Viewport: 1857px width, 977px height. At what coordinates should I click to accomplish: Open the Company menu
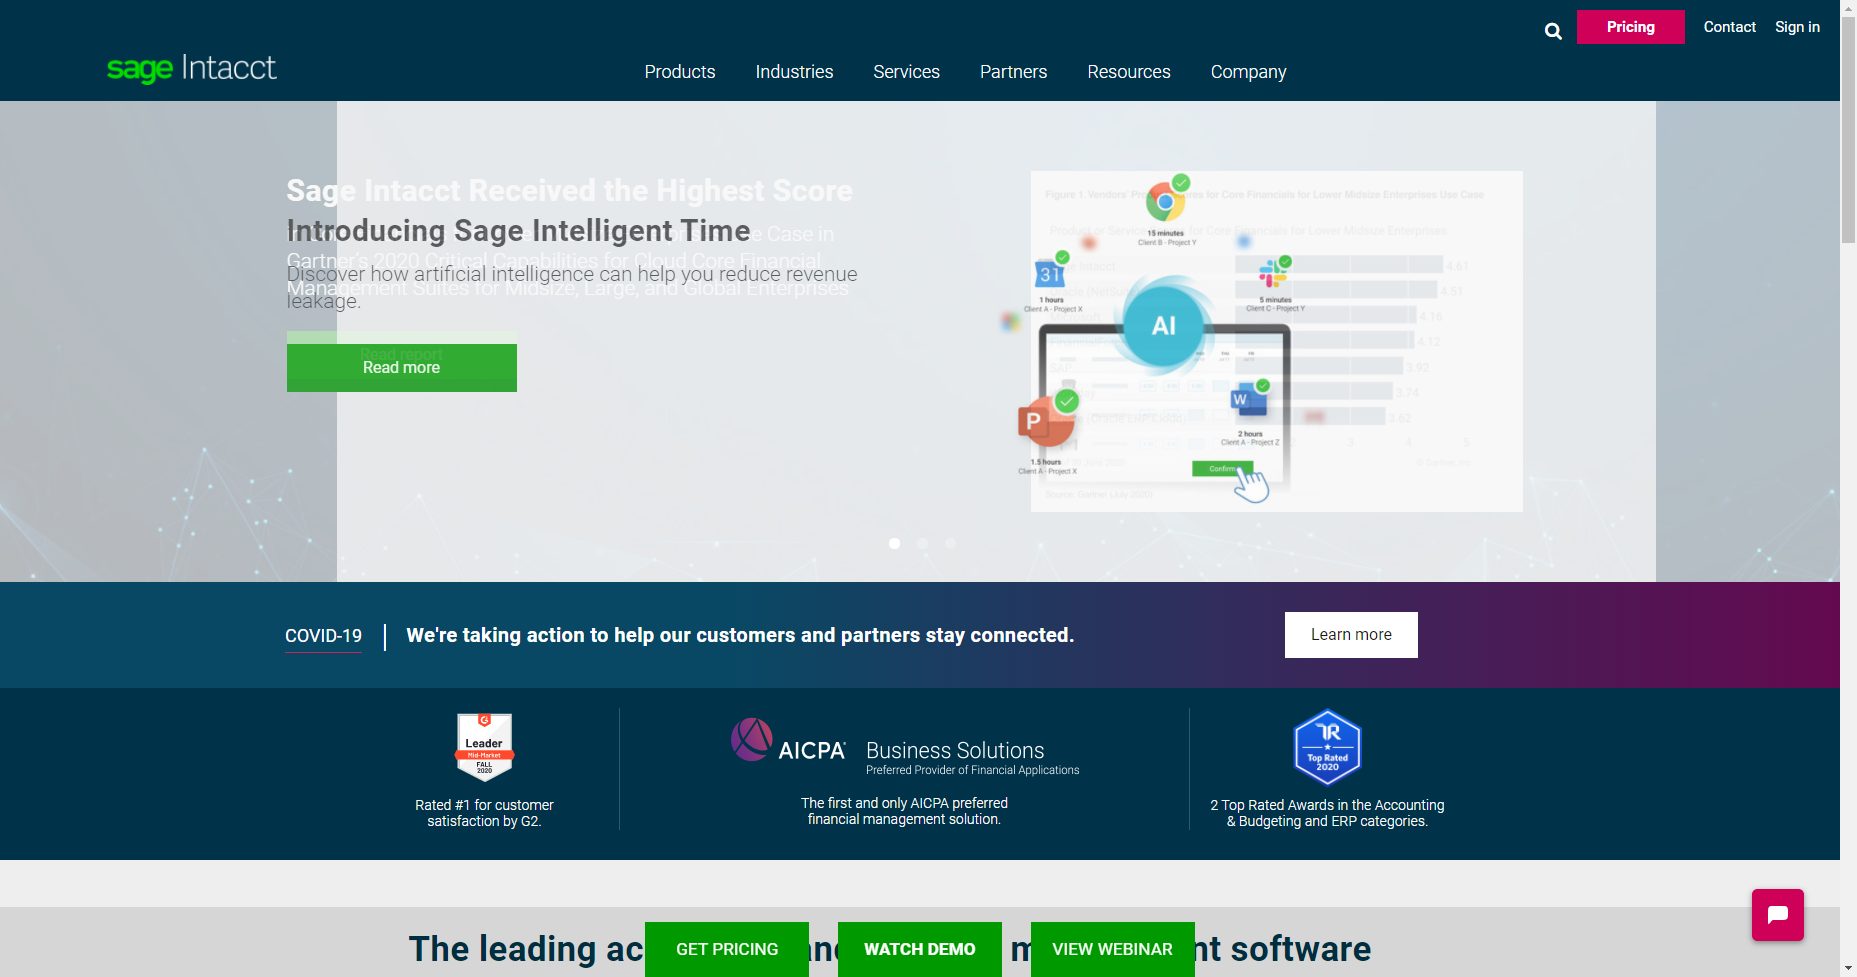(1248, 72)
